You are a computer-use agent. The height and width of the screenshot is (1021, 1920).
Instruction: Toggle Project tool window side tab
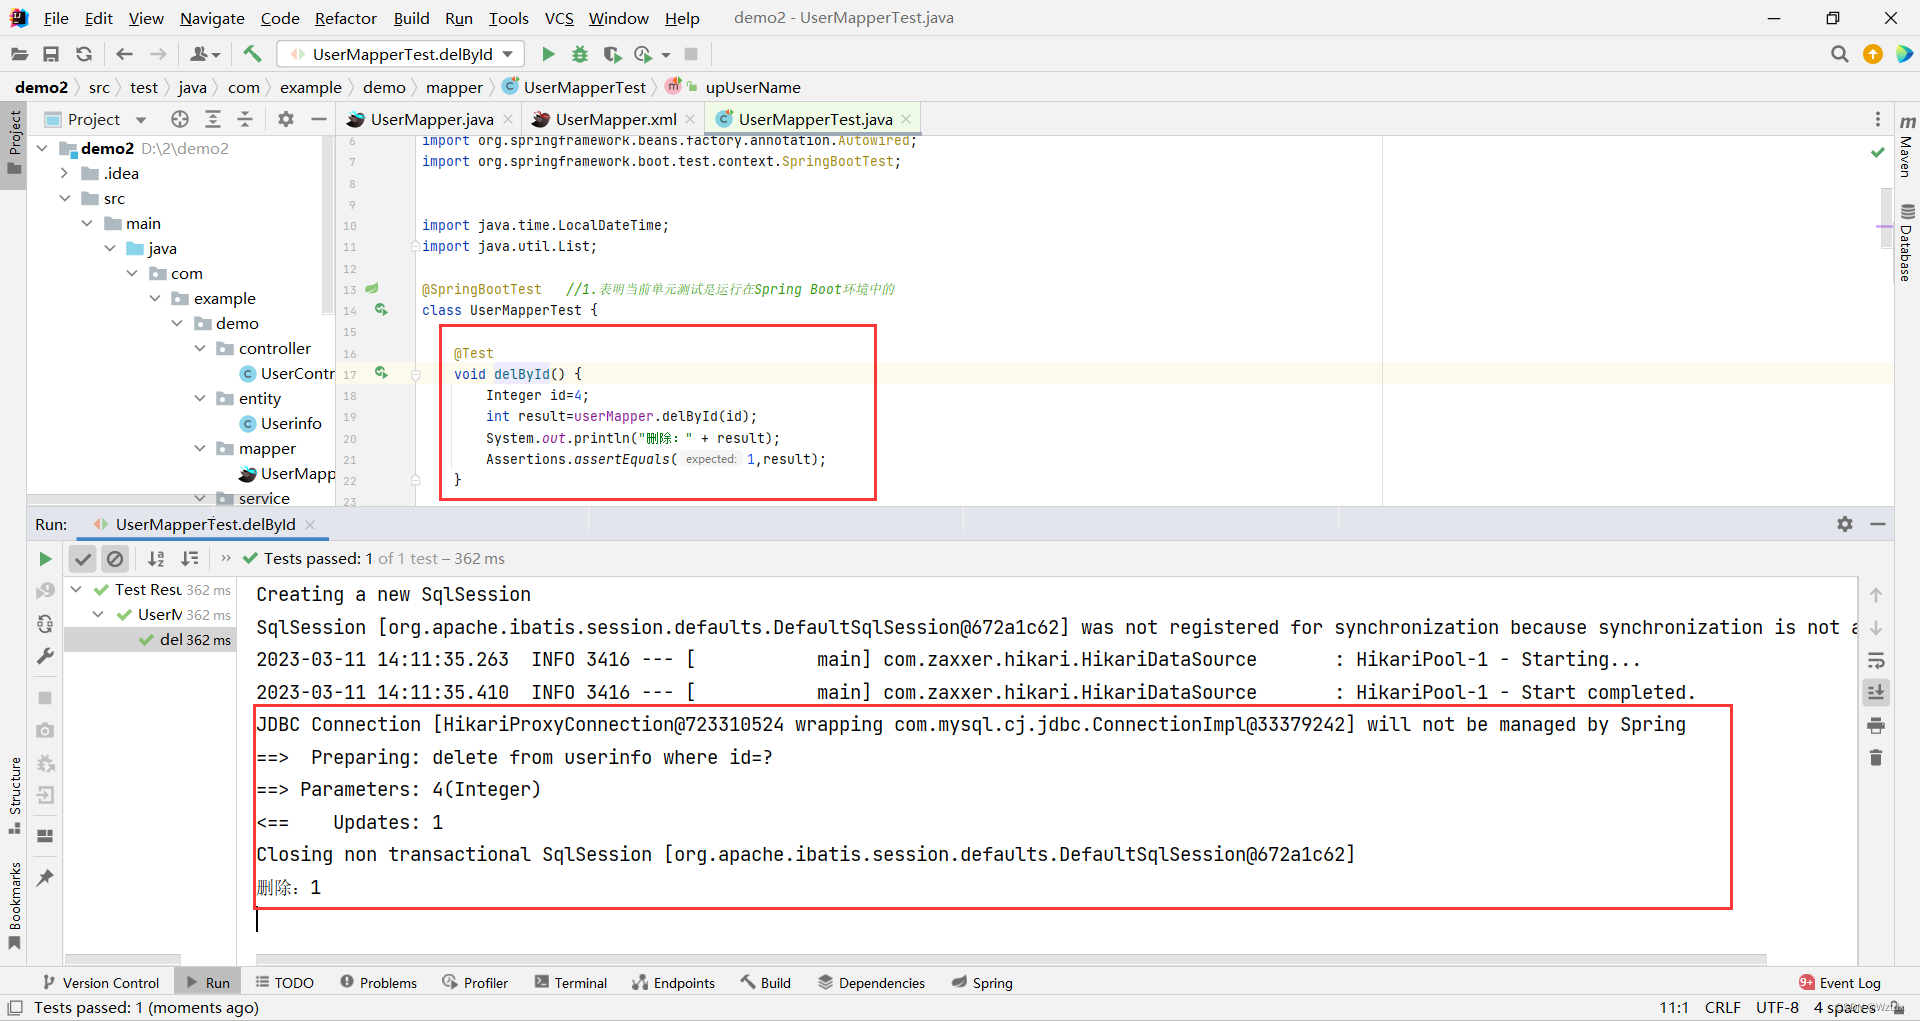pos(14,142)
